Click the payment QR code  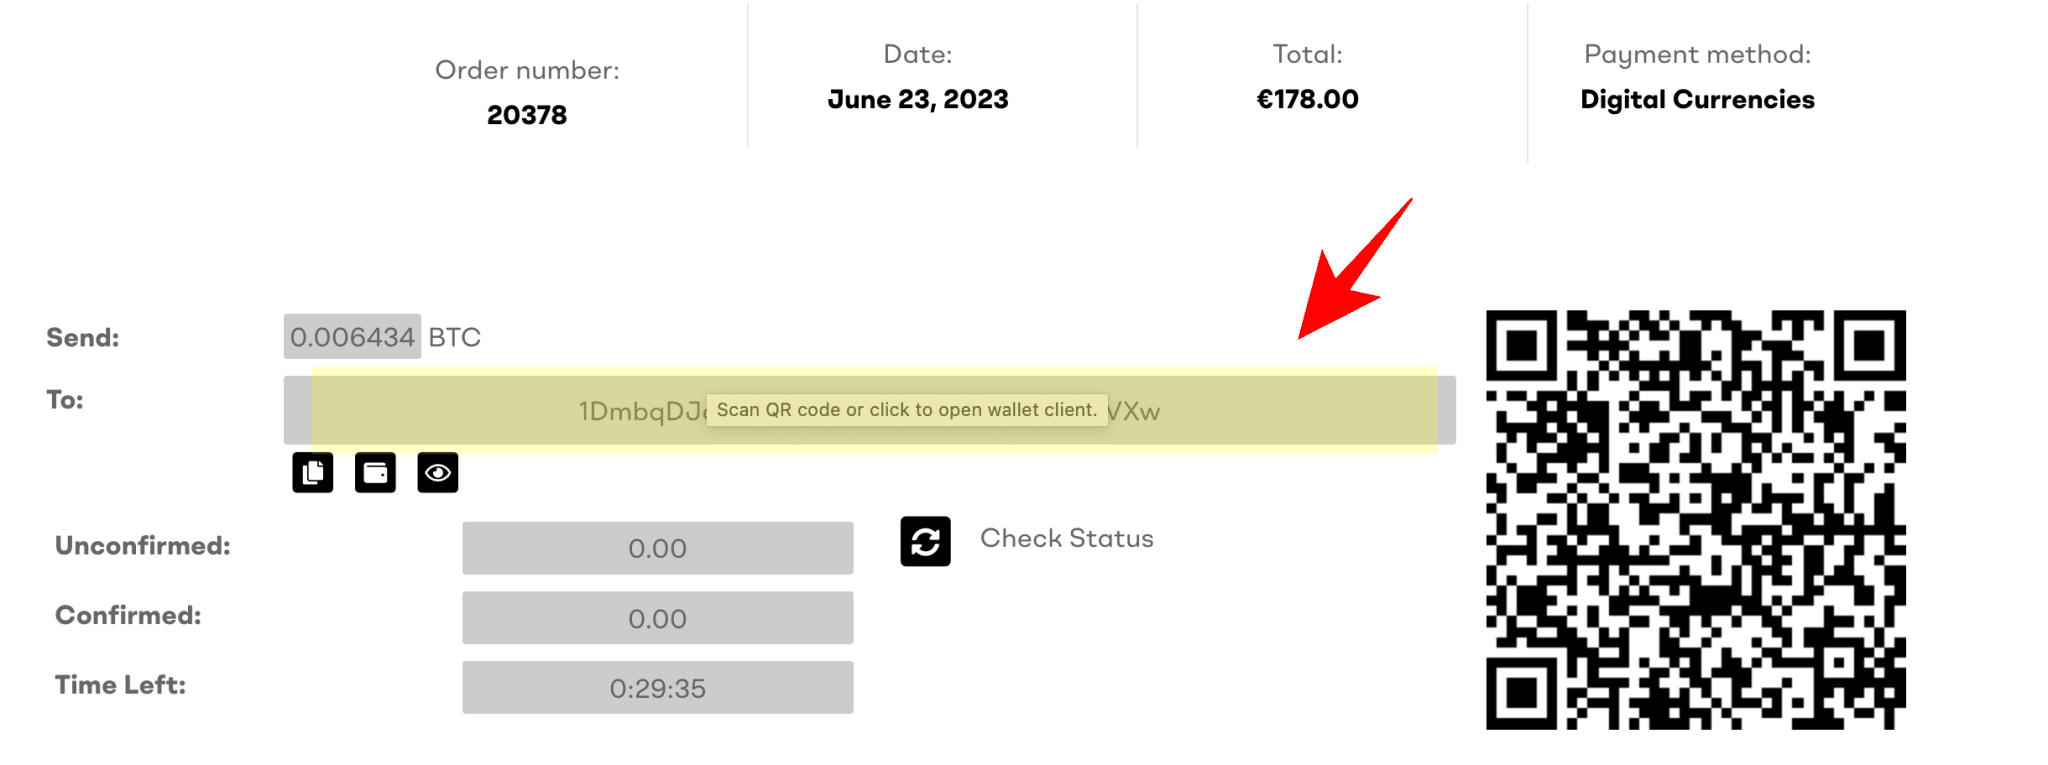point(1695,519)
